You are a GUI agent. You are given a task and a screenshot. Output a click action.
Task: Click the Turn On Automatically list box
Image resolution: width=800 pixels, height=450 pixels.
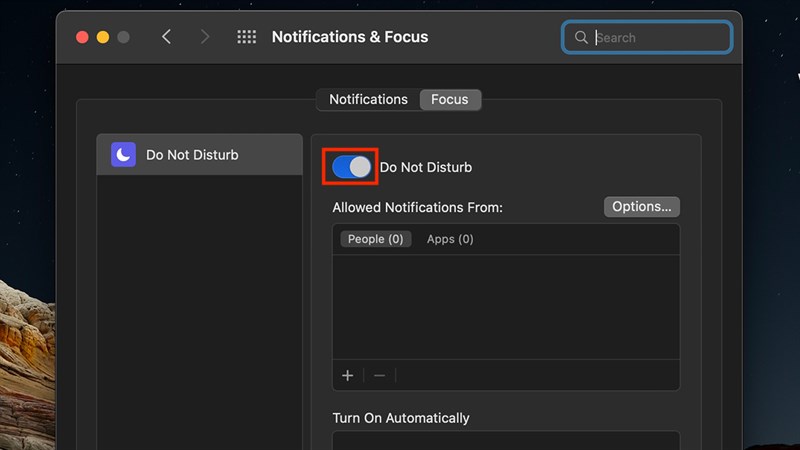pos(506,440)
